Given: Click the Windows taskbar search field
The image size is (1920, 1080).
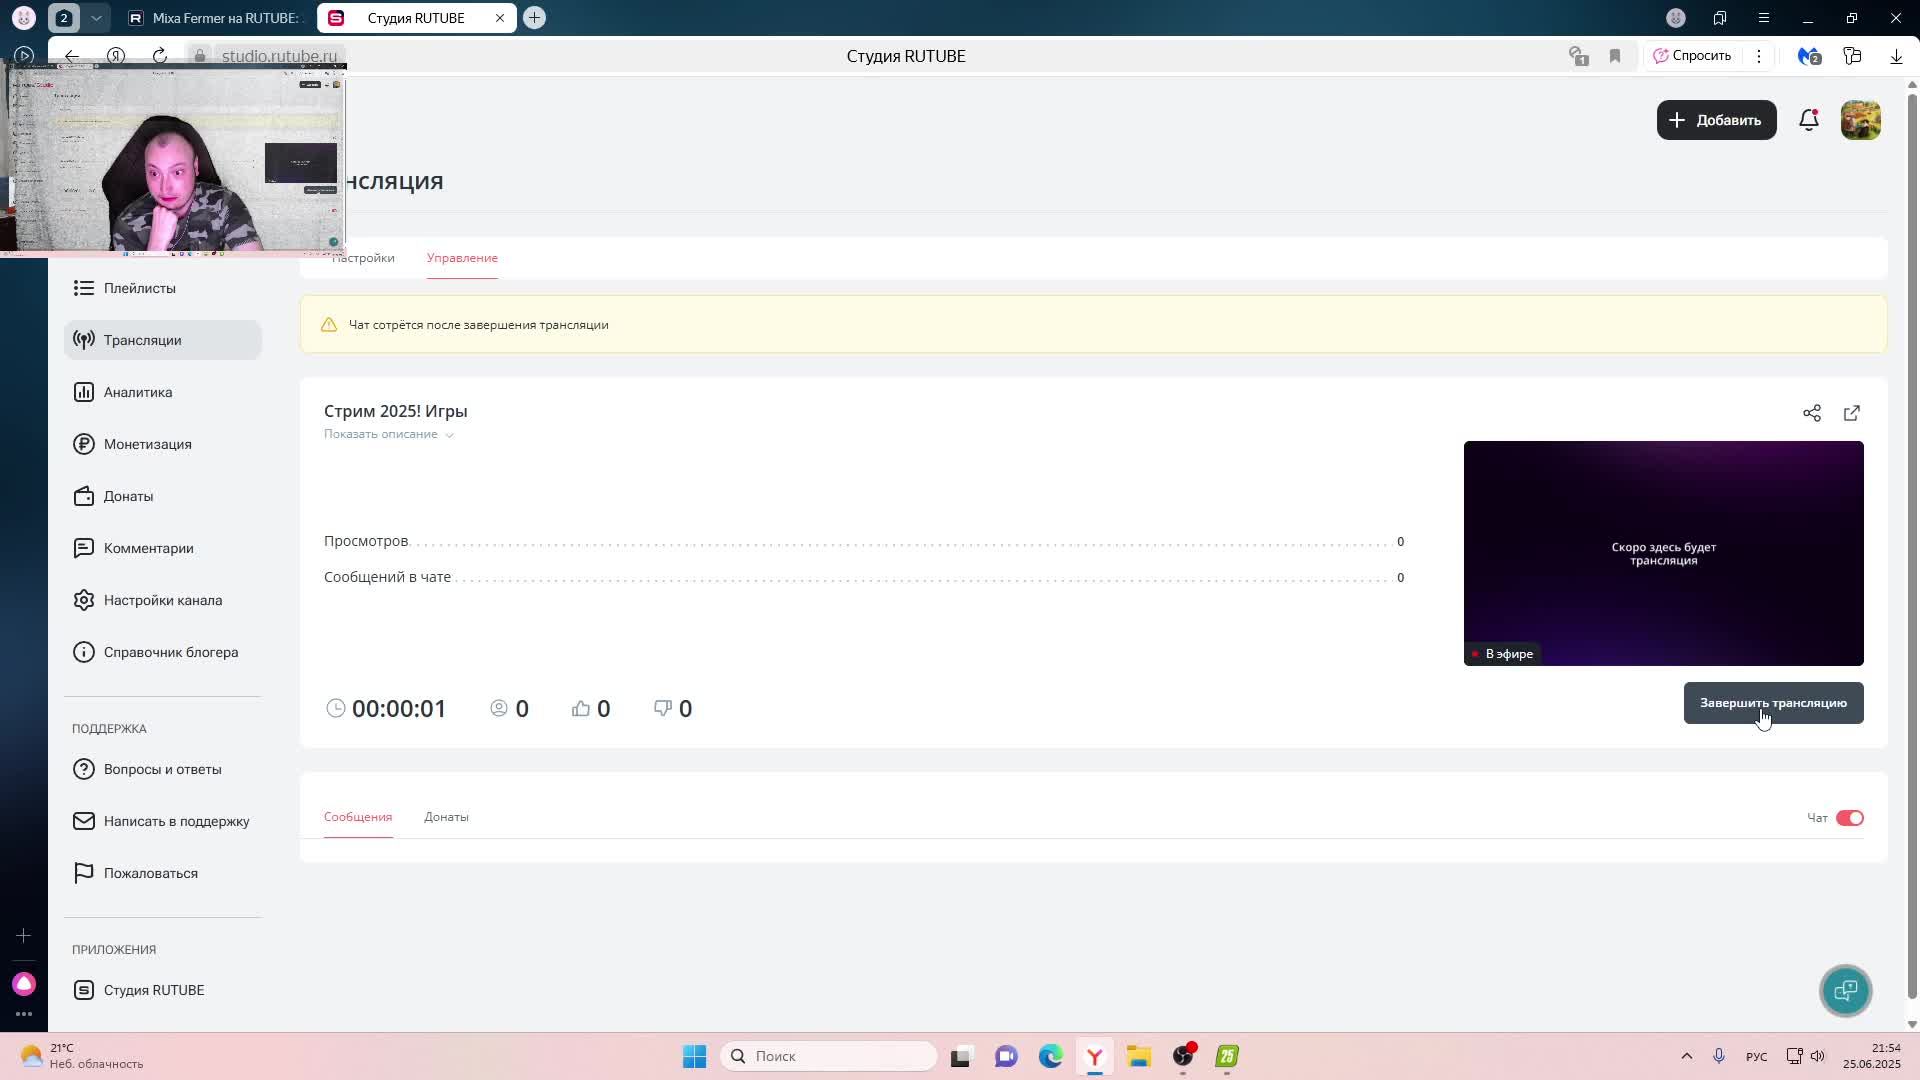Looking at the screenshot, I should click(830, 1056).
